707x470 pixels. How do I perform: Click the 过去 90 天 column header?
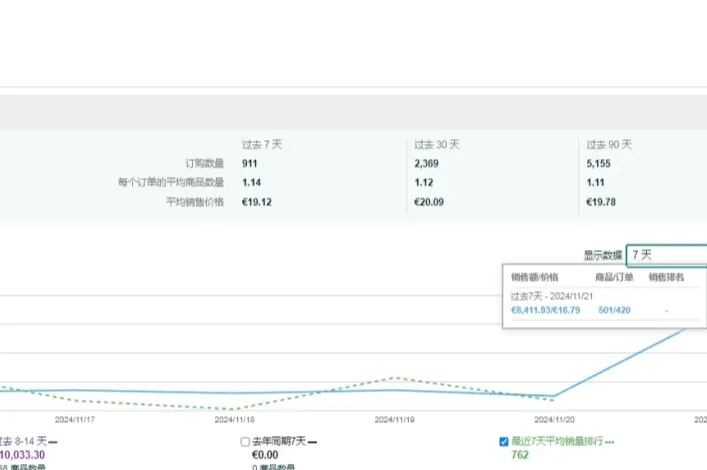609,145
